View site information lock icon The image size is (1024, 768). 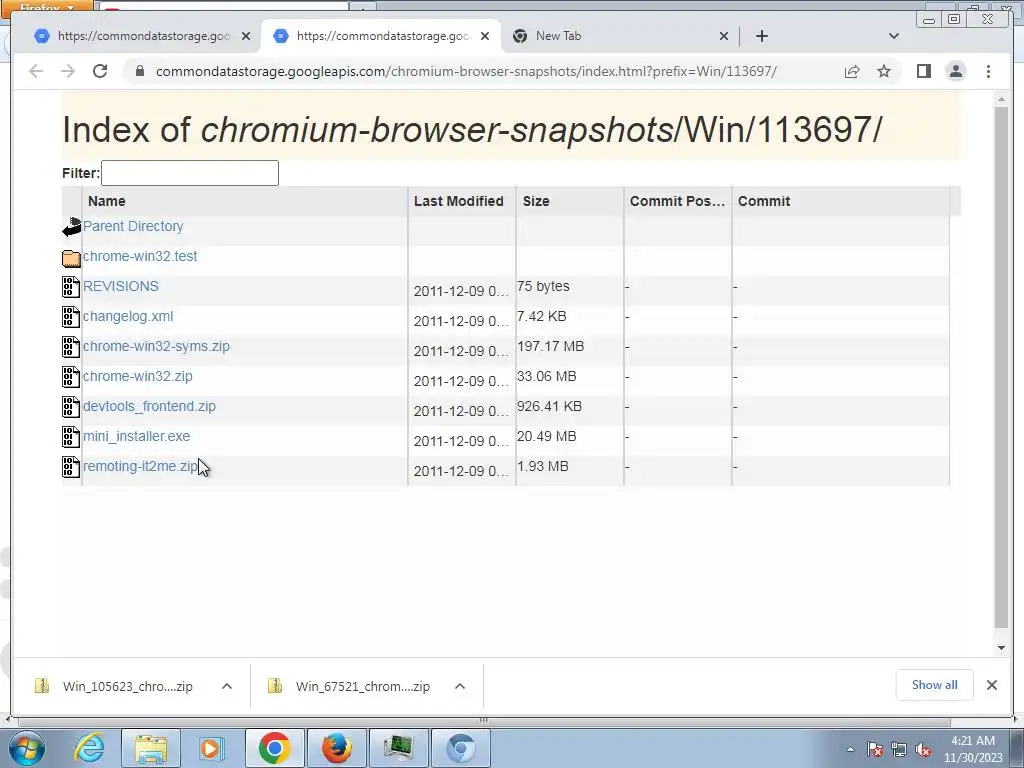139,71
